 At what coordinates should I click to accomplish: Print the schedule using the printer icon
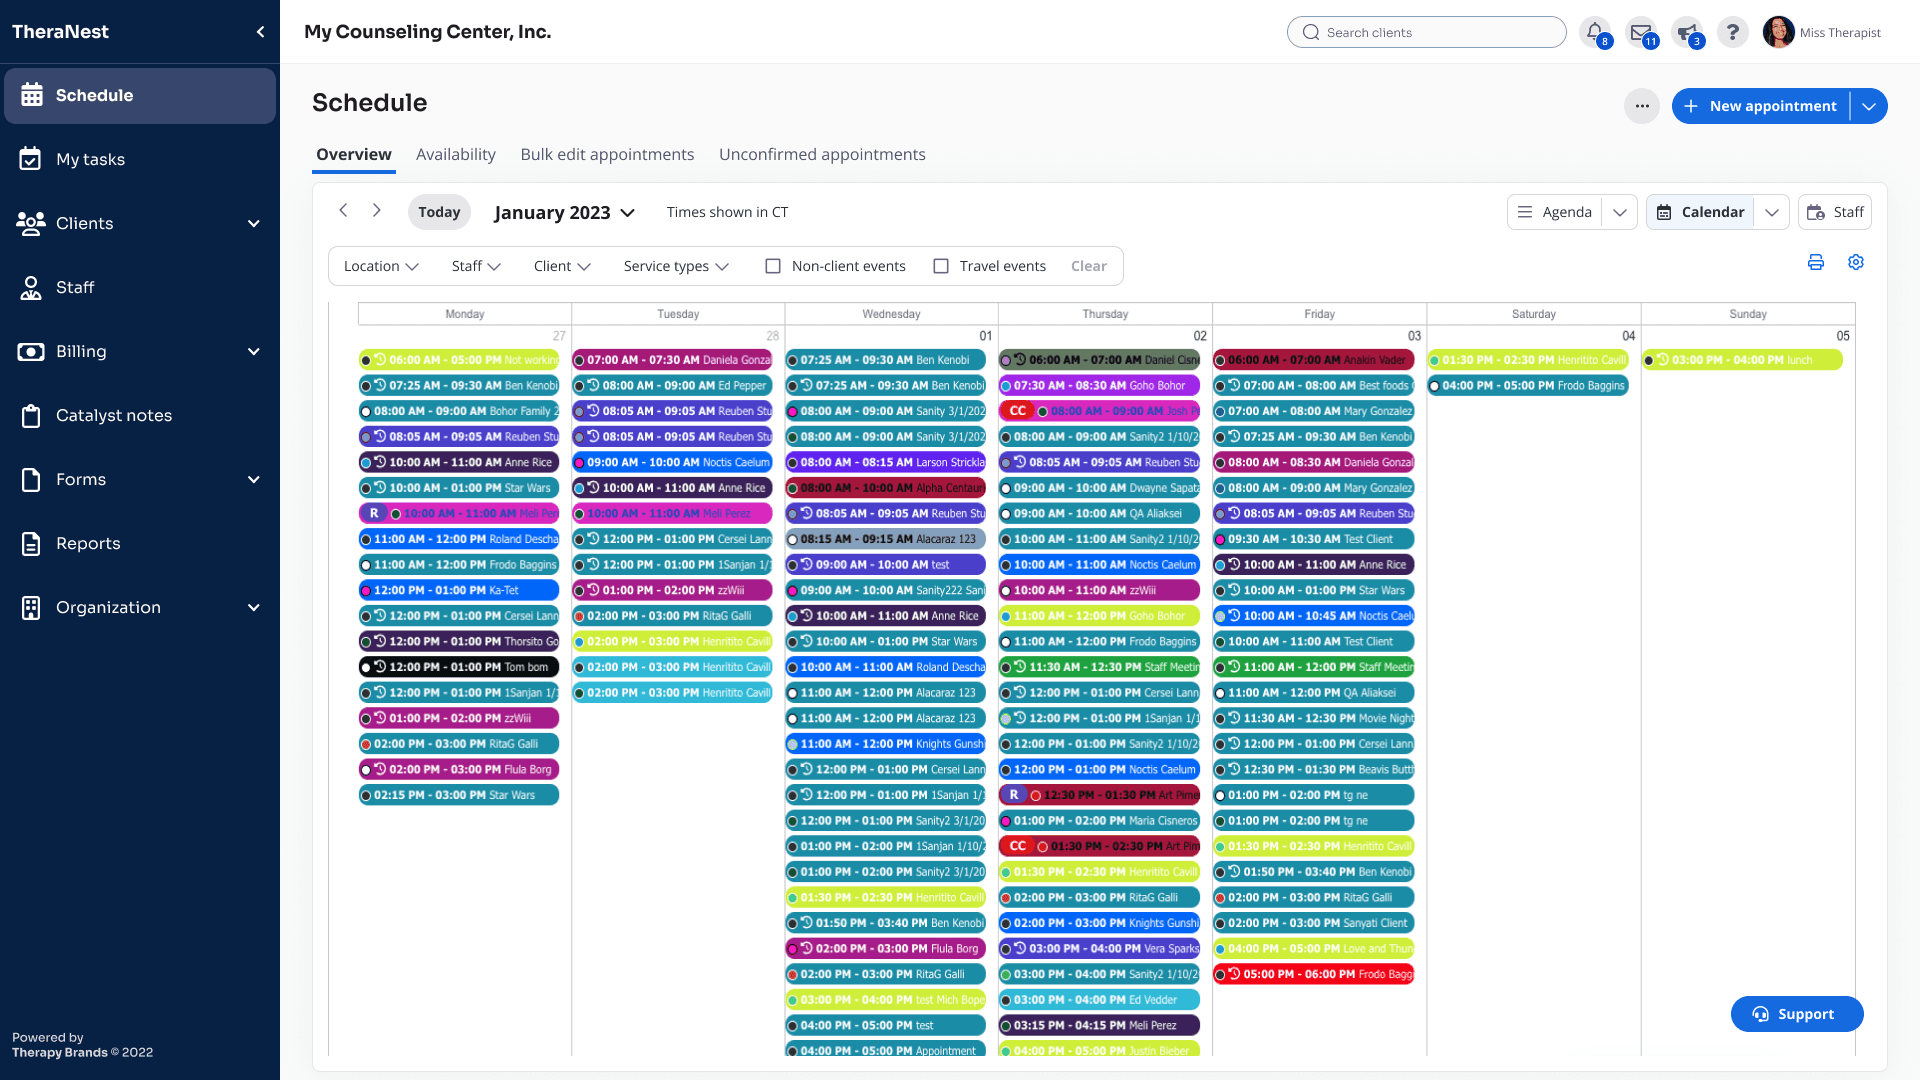1817,262
